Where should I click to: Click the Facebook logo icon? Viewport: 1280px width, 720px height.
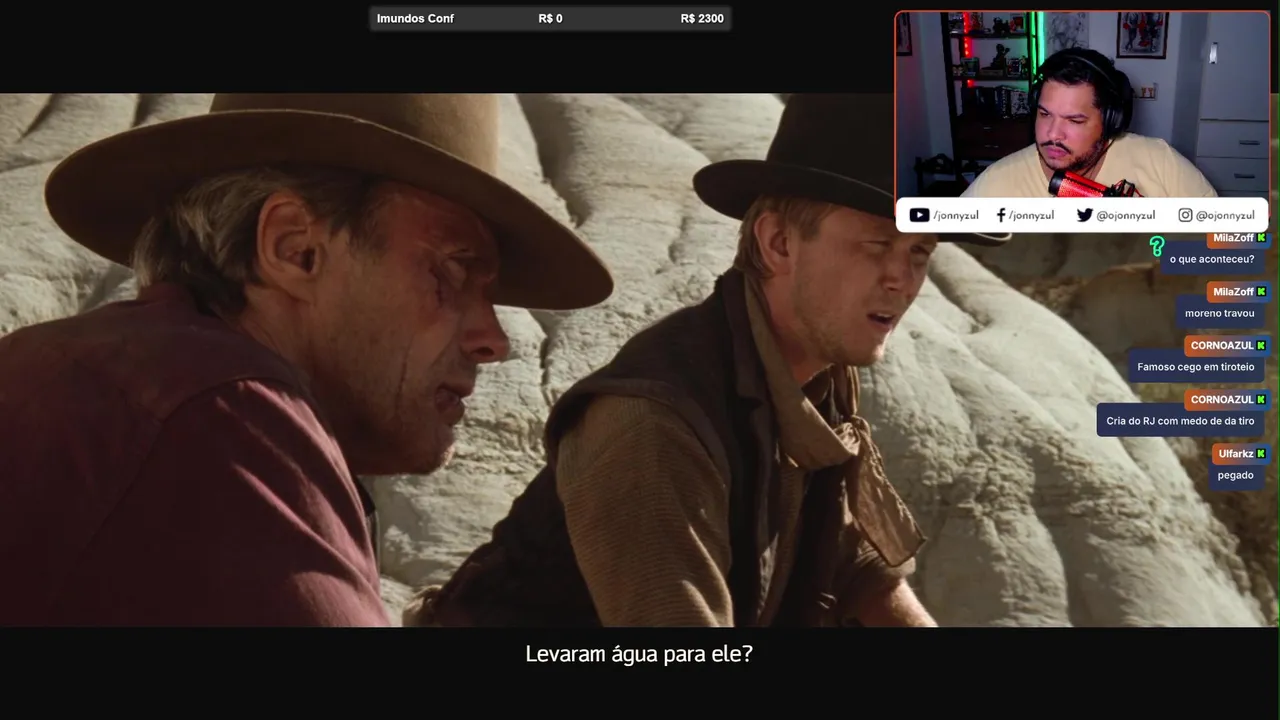pos(1001,215)
